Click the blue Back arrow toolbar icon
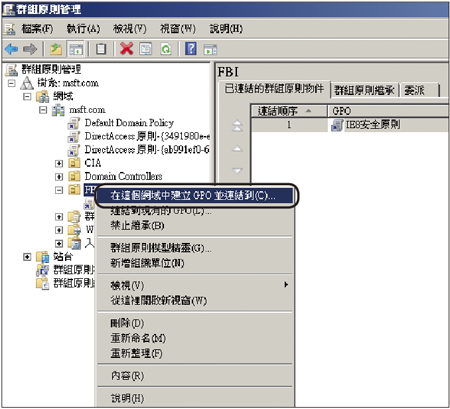 [11, 49]
